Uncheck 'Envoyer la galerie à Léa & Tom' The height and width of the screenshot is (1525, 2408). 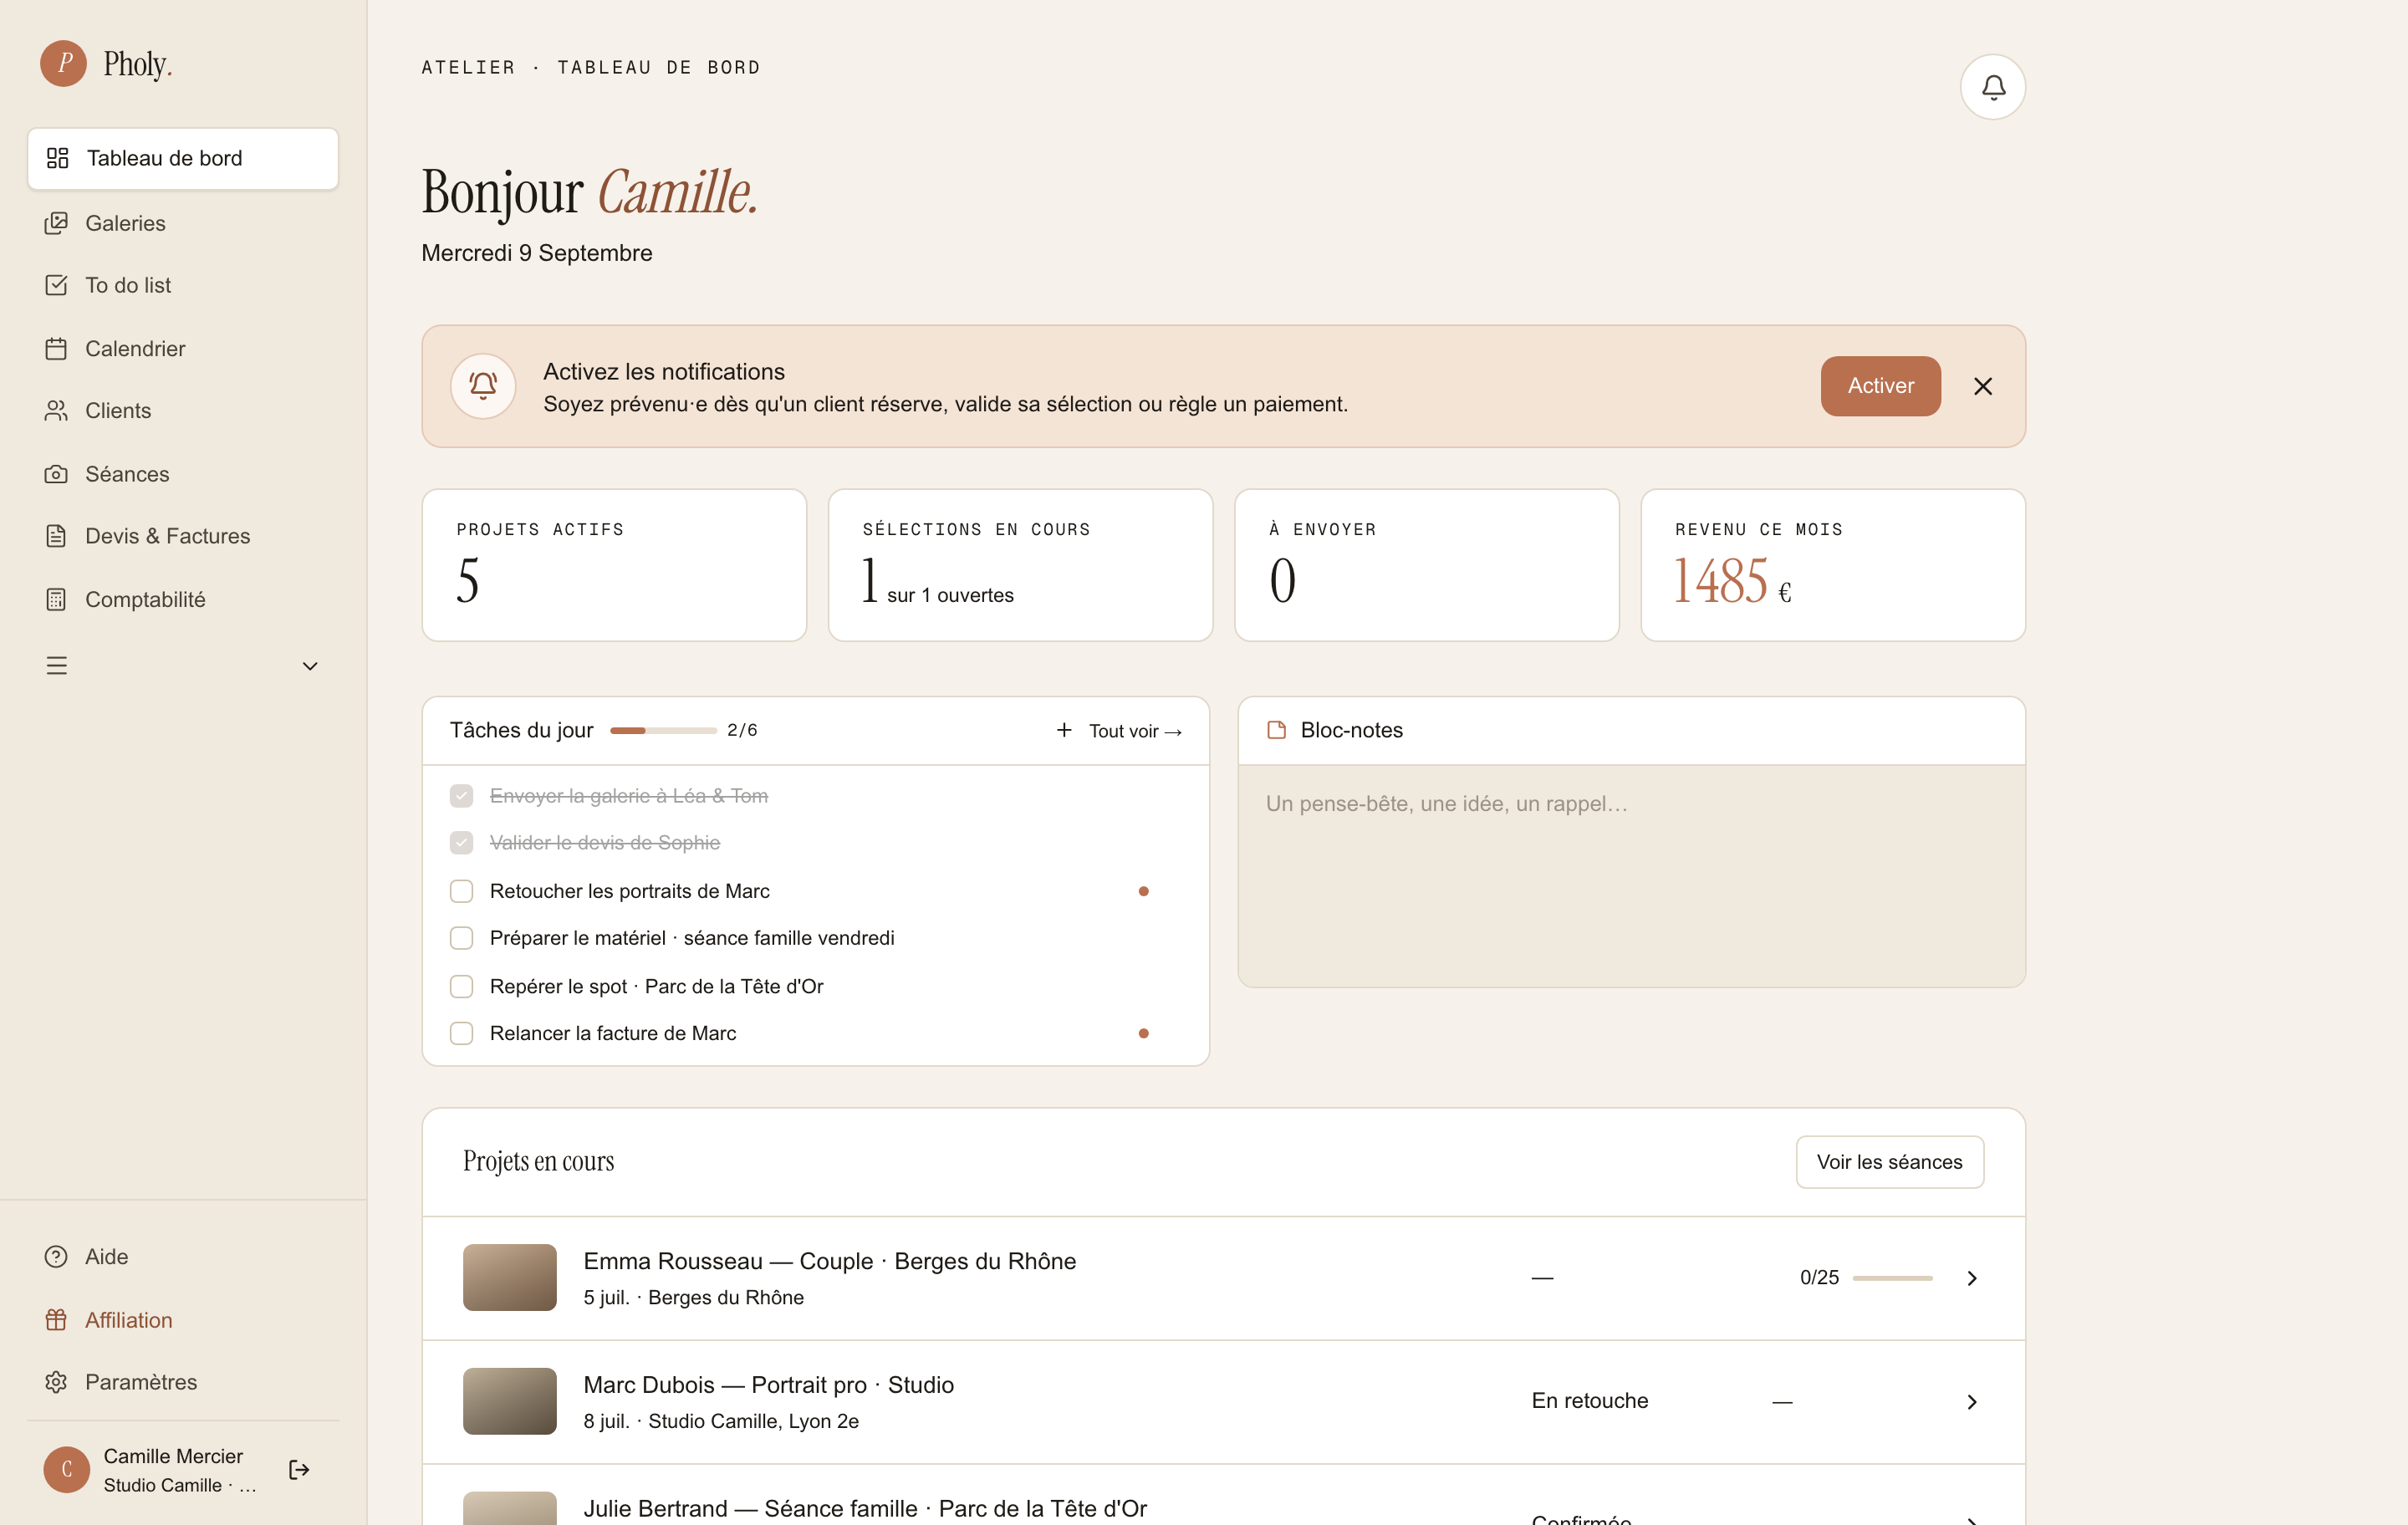[461, 796]
